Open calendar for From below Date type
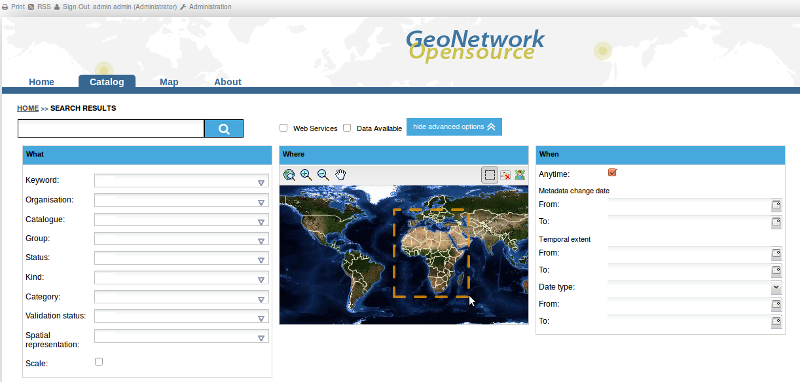Screen dimensions: 800x382 [x=776, y=305]
